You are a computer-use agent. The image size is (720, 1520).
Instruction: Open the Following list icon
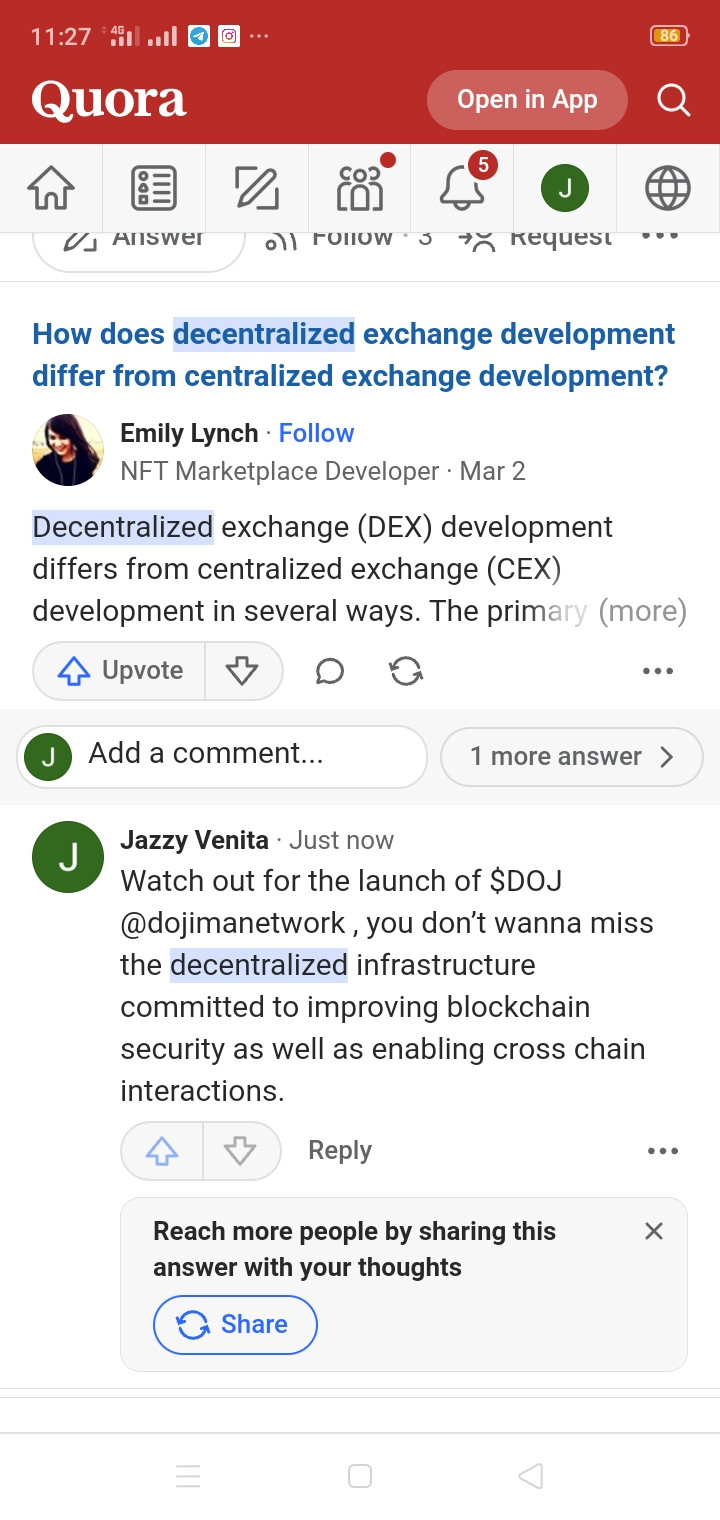pos(154,188)
